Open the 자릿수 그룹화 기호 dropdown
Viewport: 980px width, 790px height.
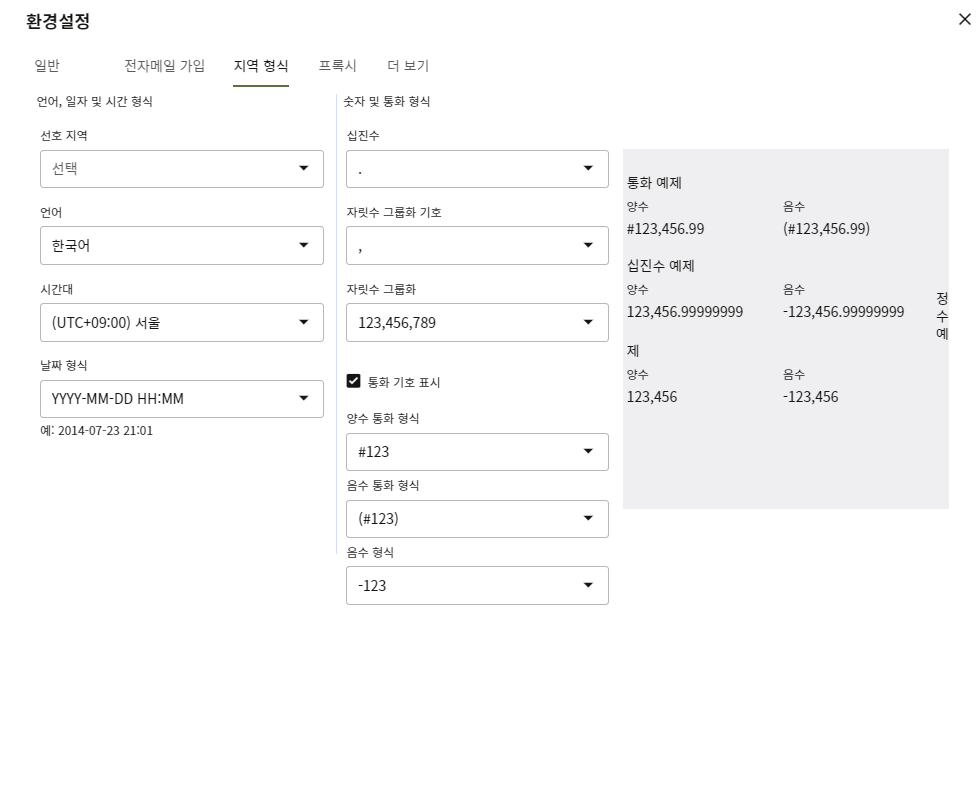coord(588,246)
